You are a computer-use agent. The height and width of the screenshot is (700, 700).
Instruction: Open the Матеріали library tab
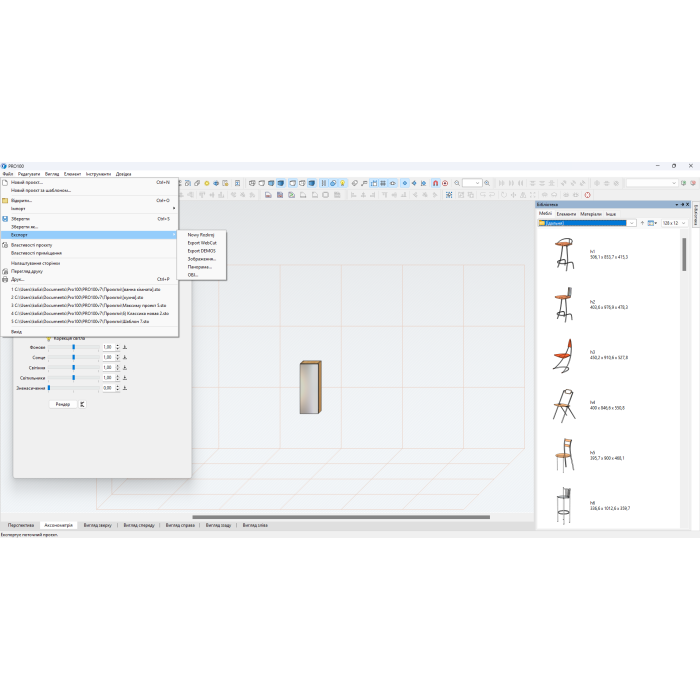click(x=591, y=213)
